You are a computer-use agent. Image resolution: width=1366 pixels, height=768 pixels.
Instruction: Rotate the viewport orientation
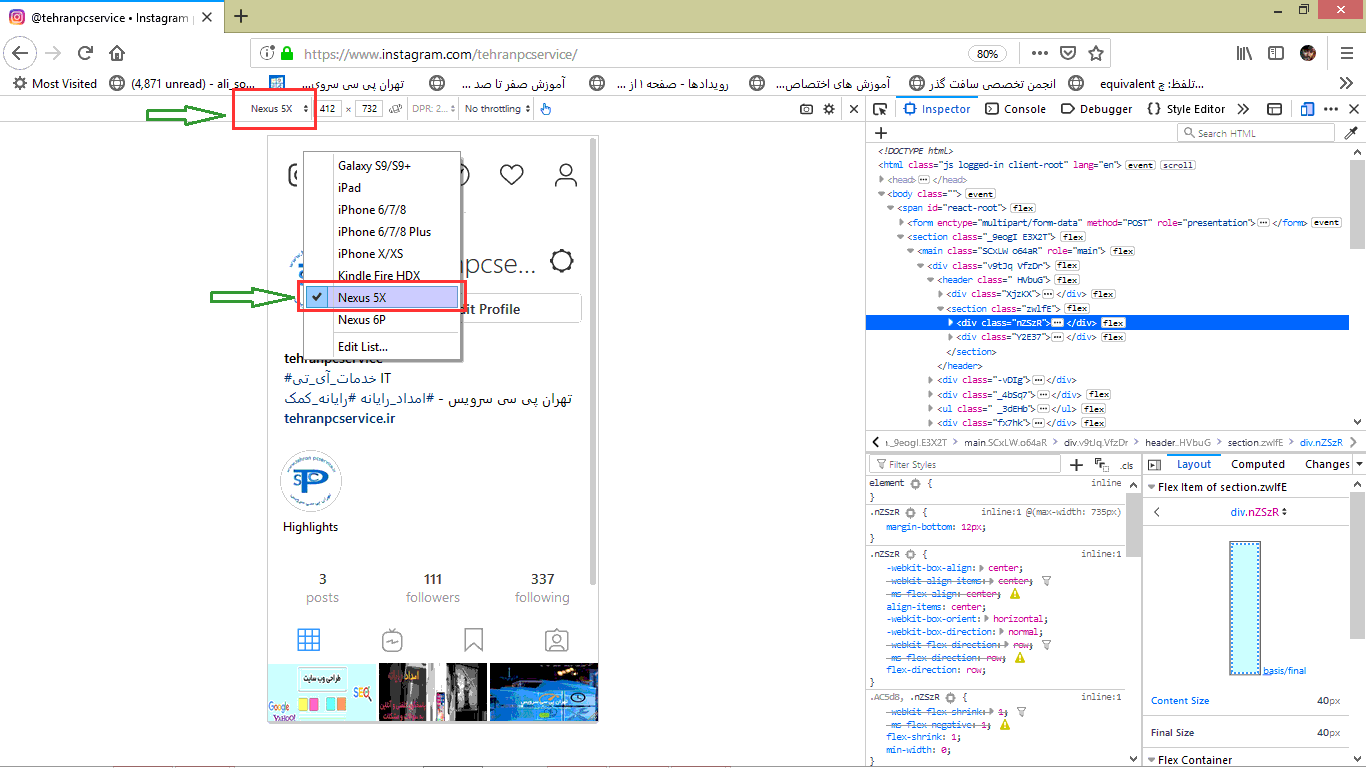point(396,109)
